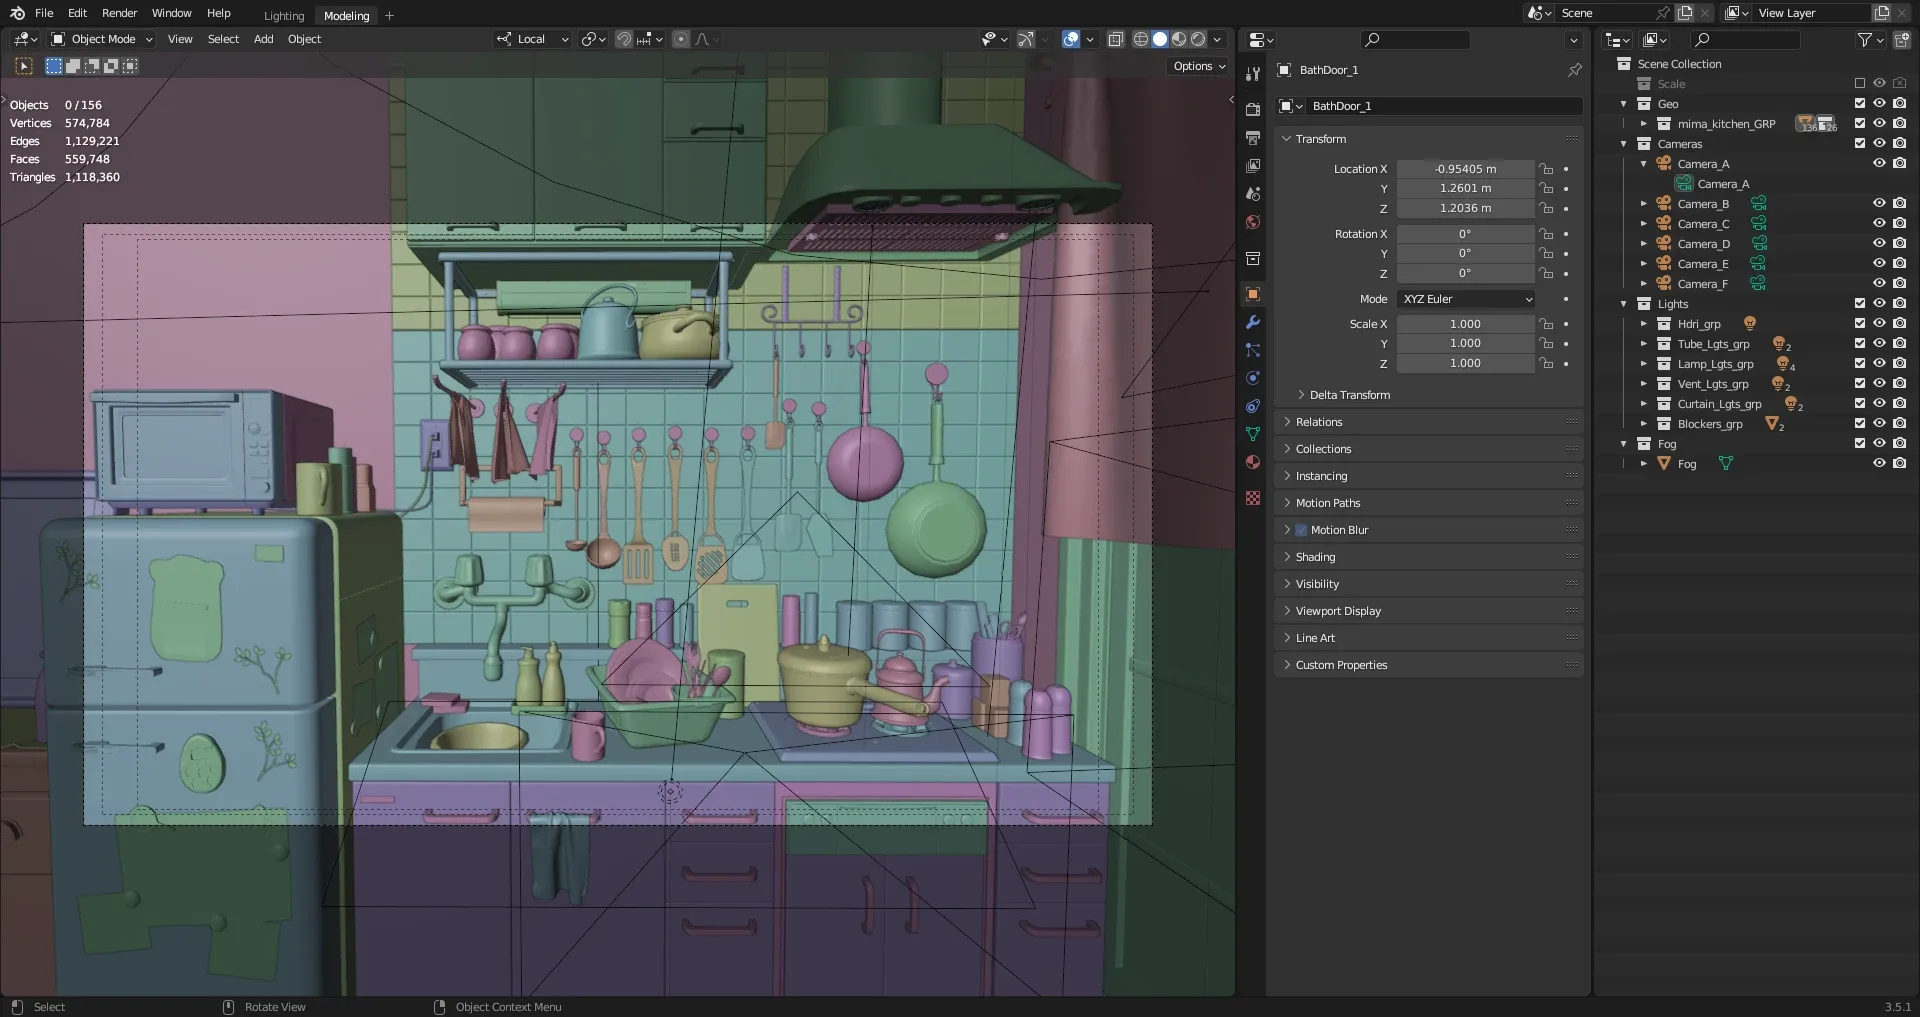Open the Object Data properties tab
Screen dimensions: 1920x1017
pyautogui.click(x=1253, y=434)
